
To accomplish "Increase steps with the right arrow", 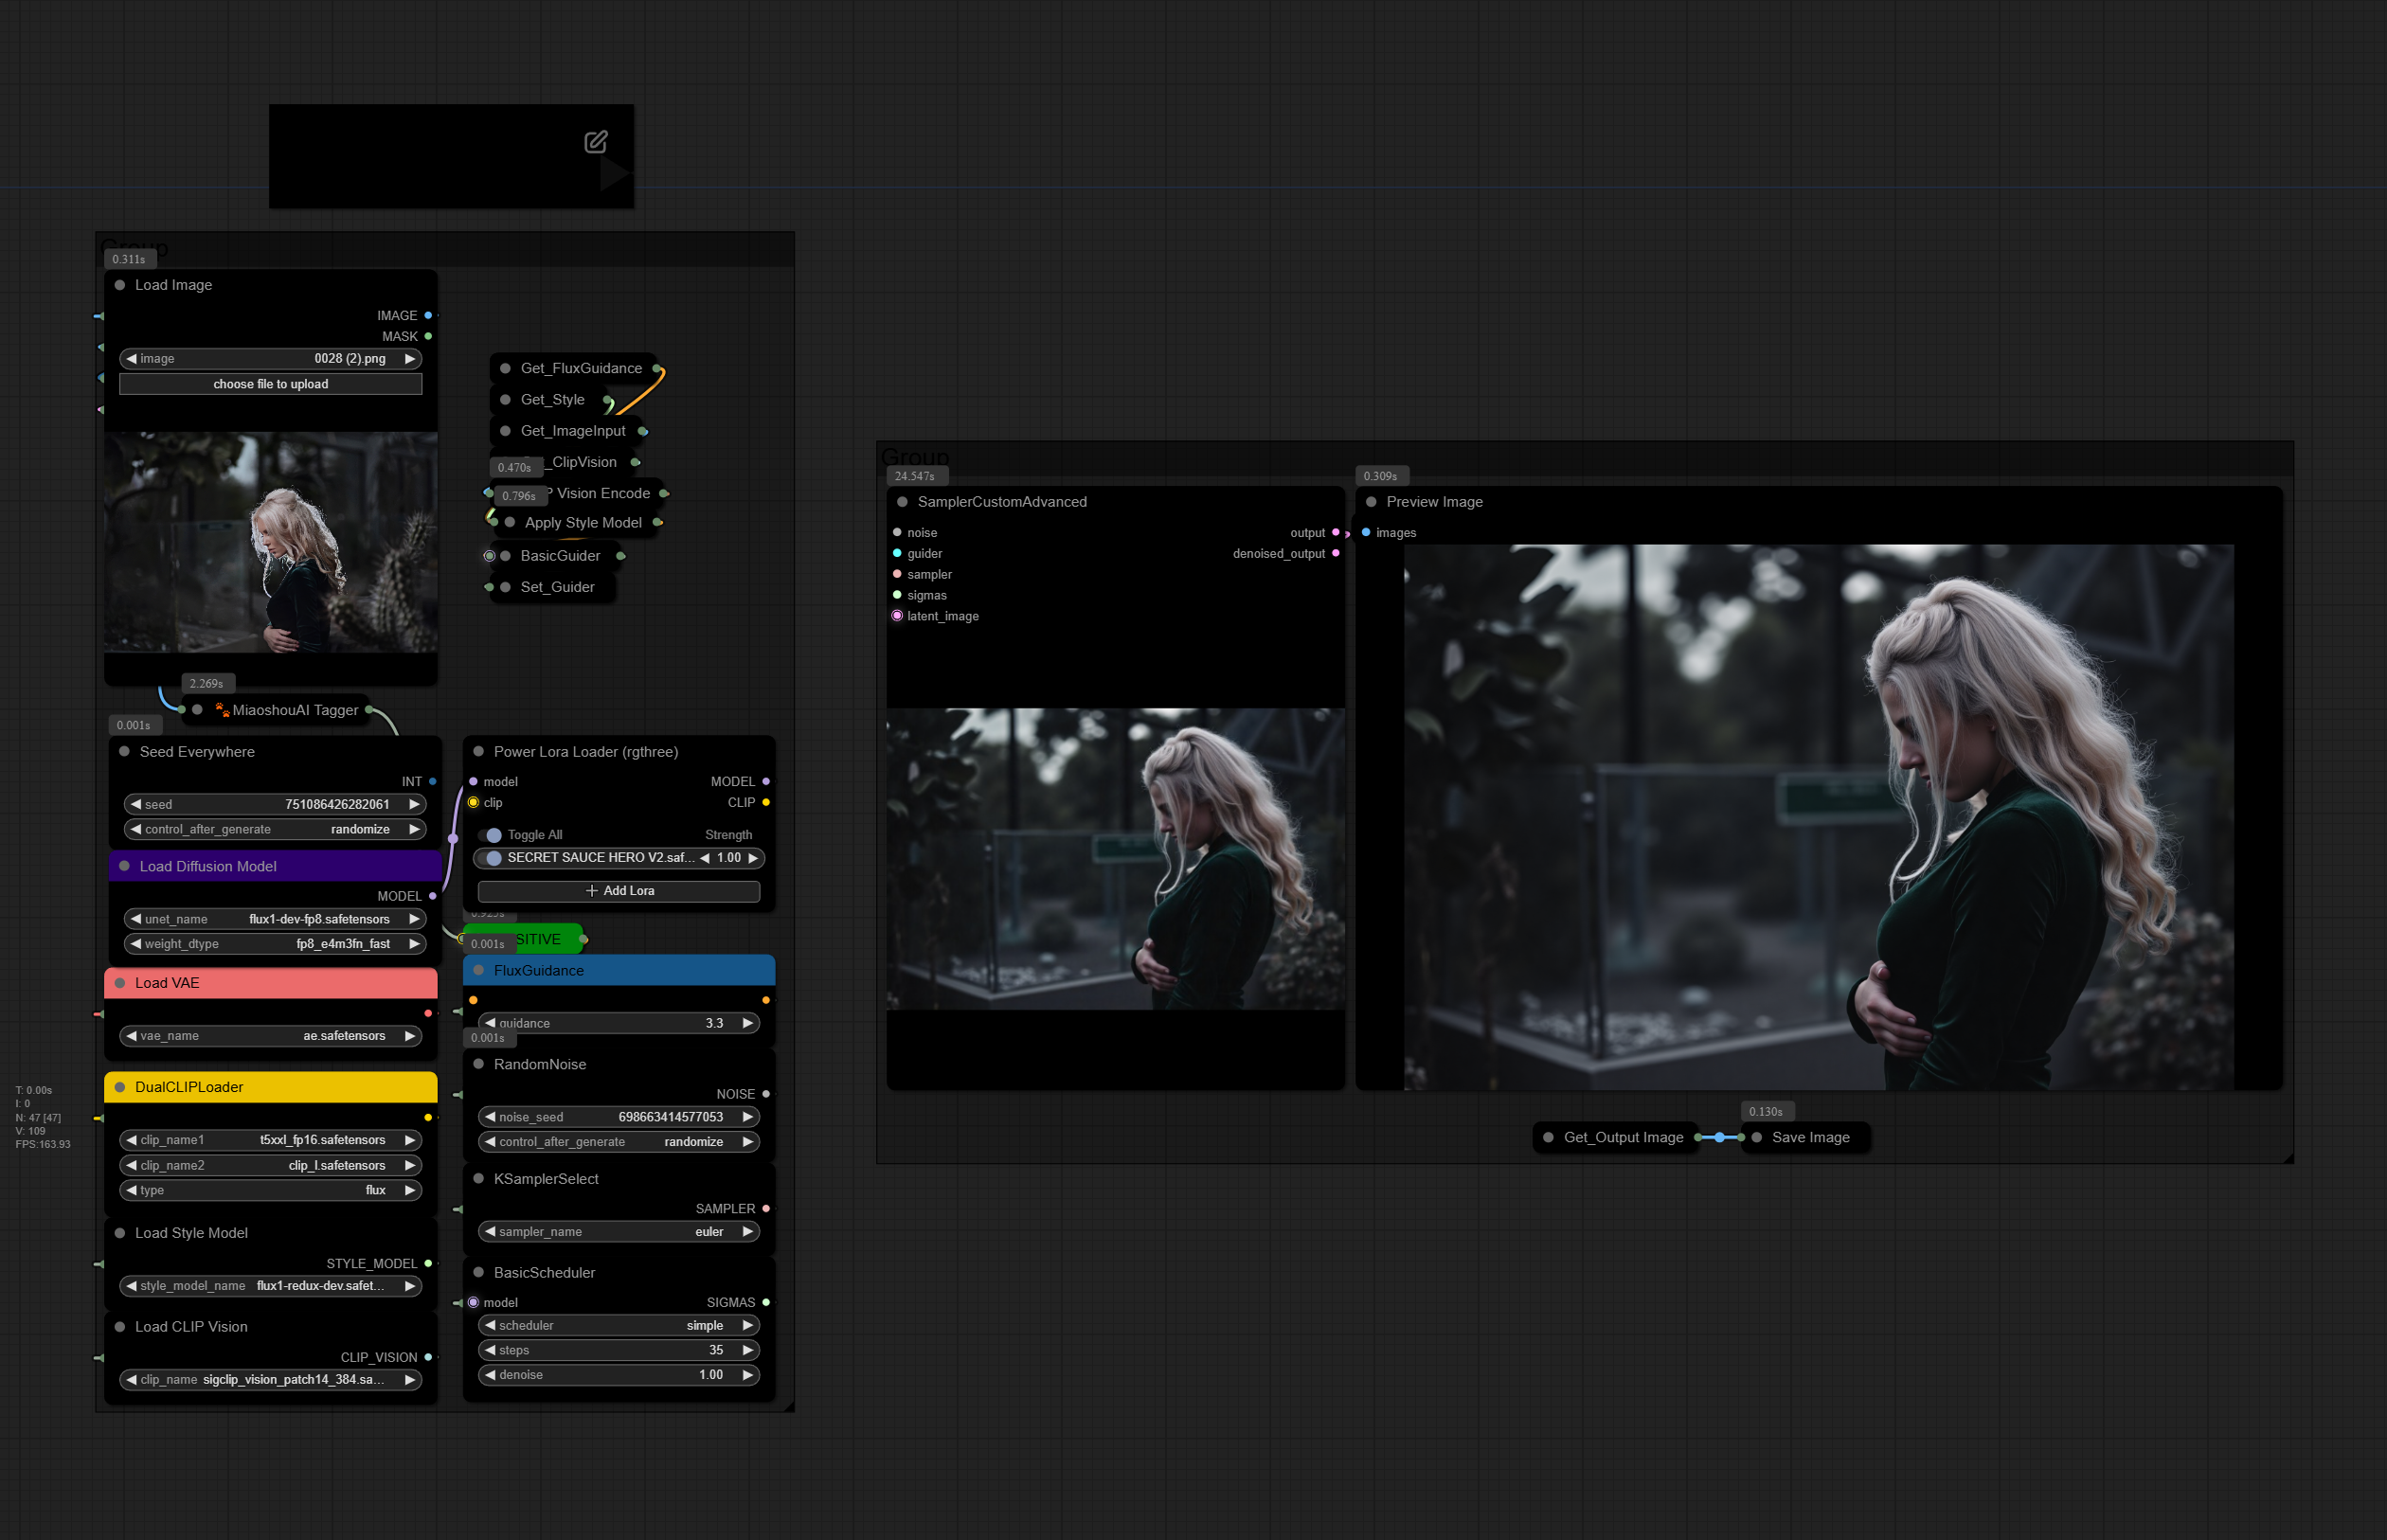I will tap(747, 1350).
